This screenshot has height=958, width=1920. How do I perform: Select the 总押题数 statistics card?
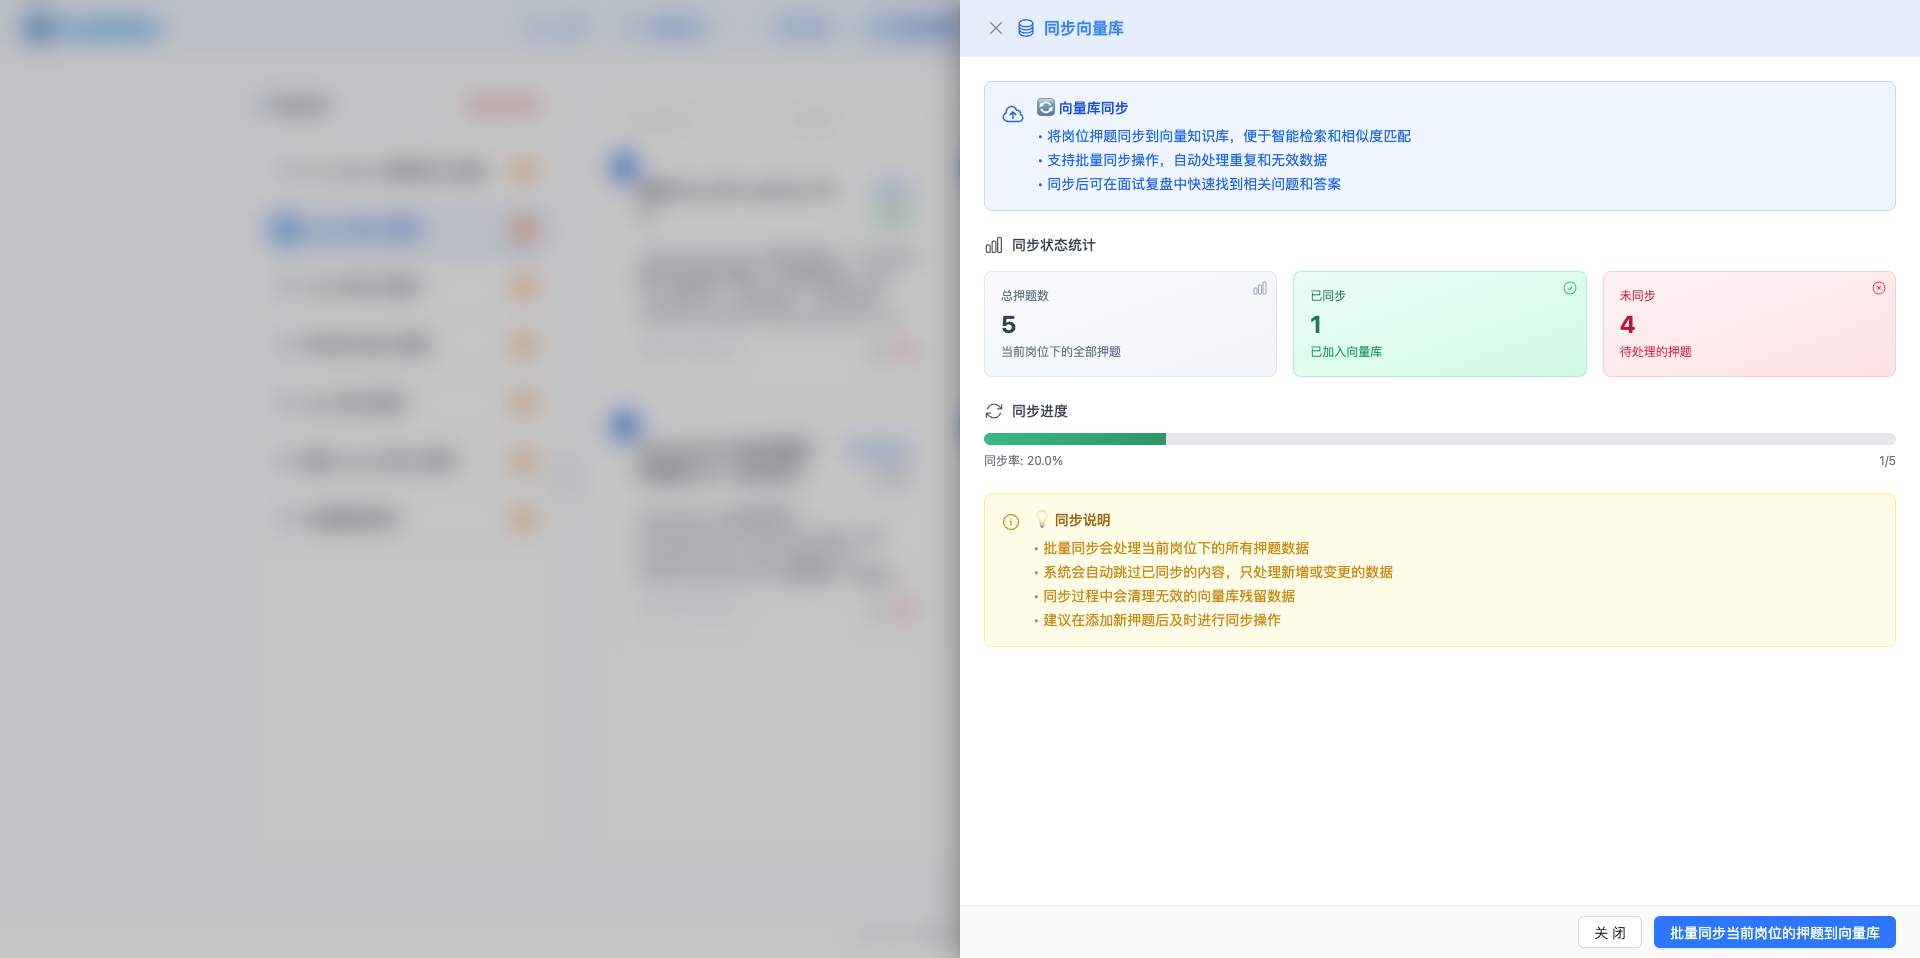(x=1129, y=324)
